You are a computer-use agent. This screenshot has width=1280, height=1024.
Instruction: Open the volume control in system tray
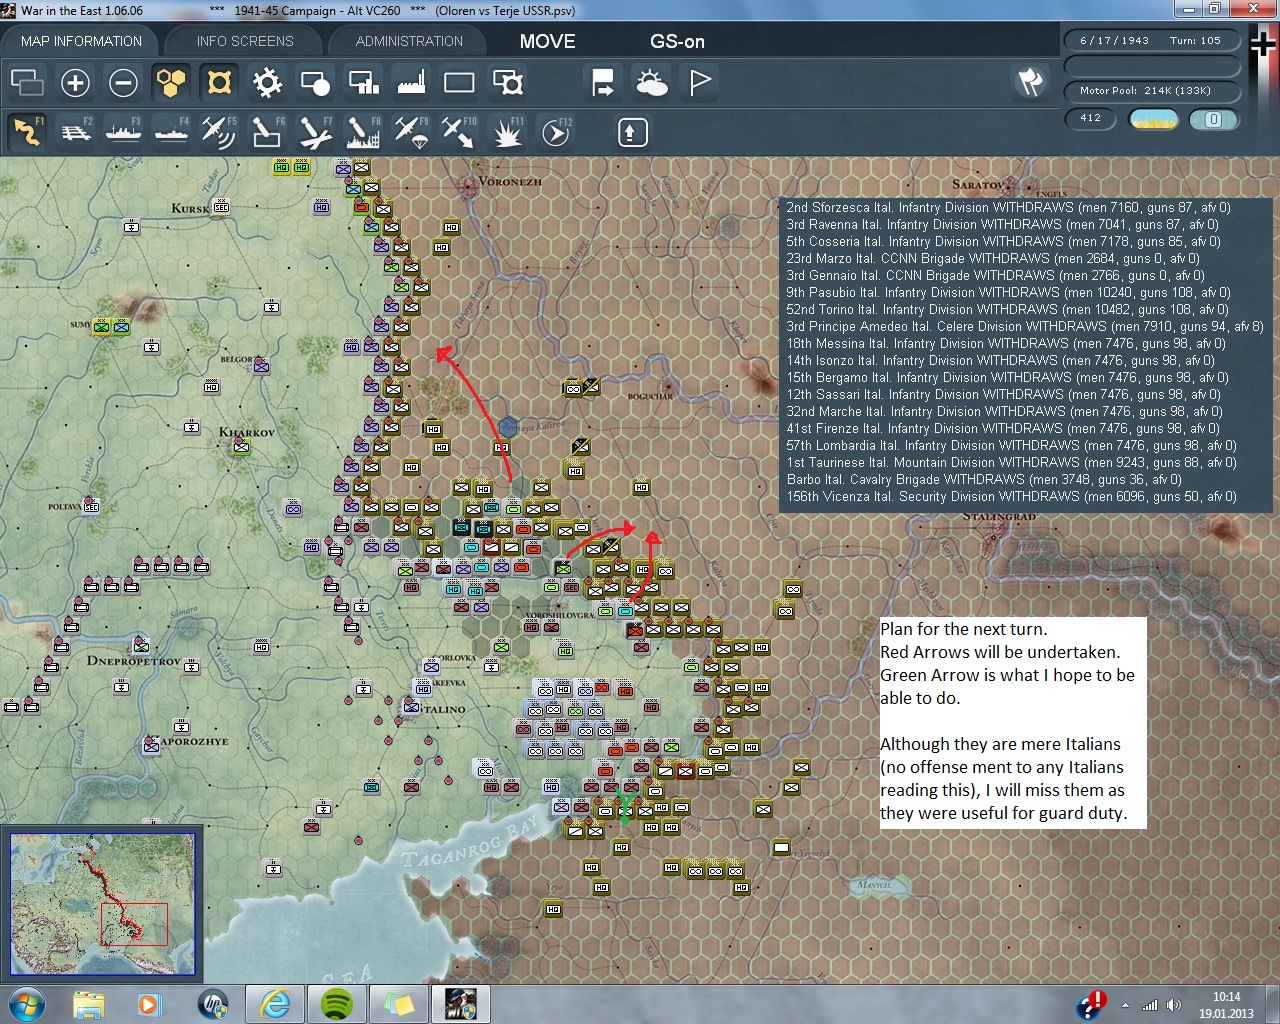pos(1174,1005)
